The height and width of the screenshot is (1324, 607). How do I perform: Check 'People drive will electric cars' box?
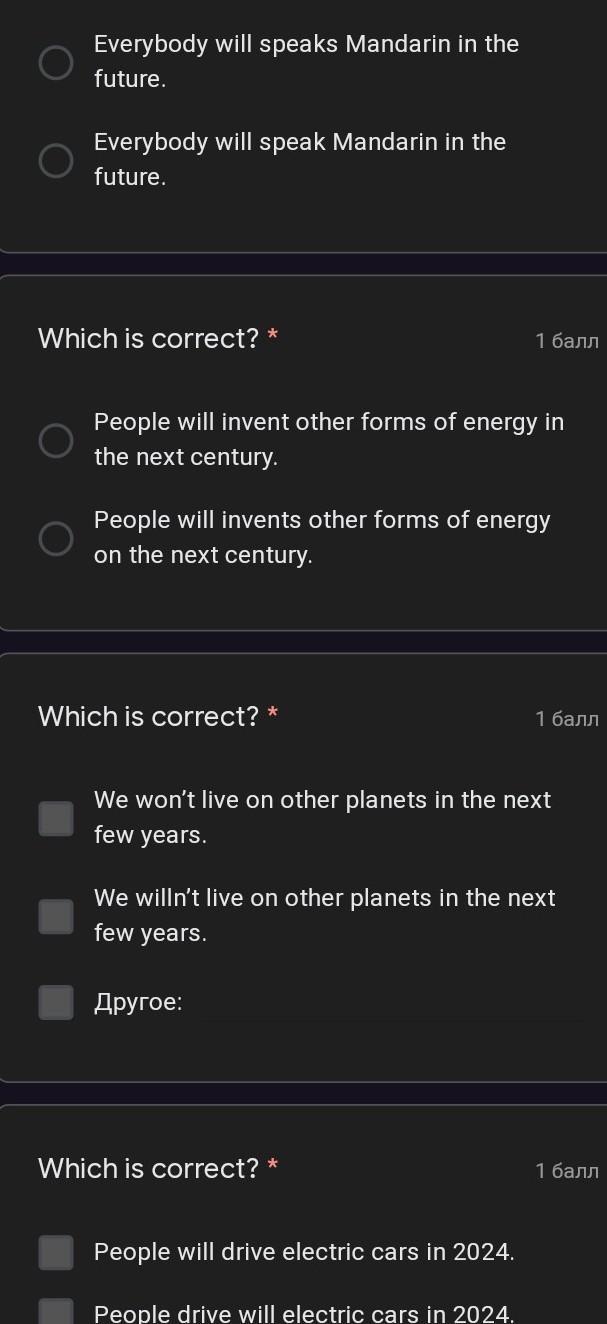tap(56, 1312)
